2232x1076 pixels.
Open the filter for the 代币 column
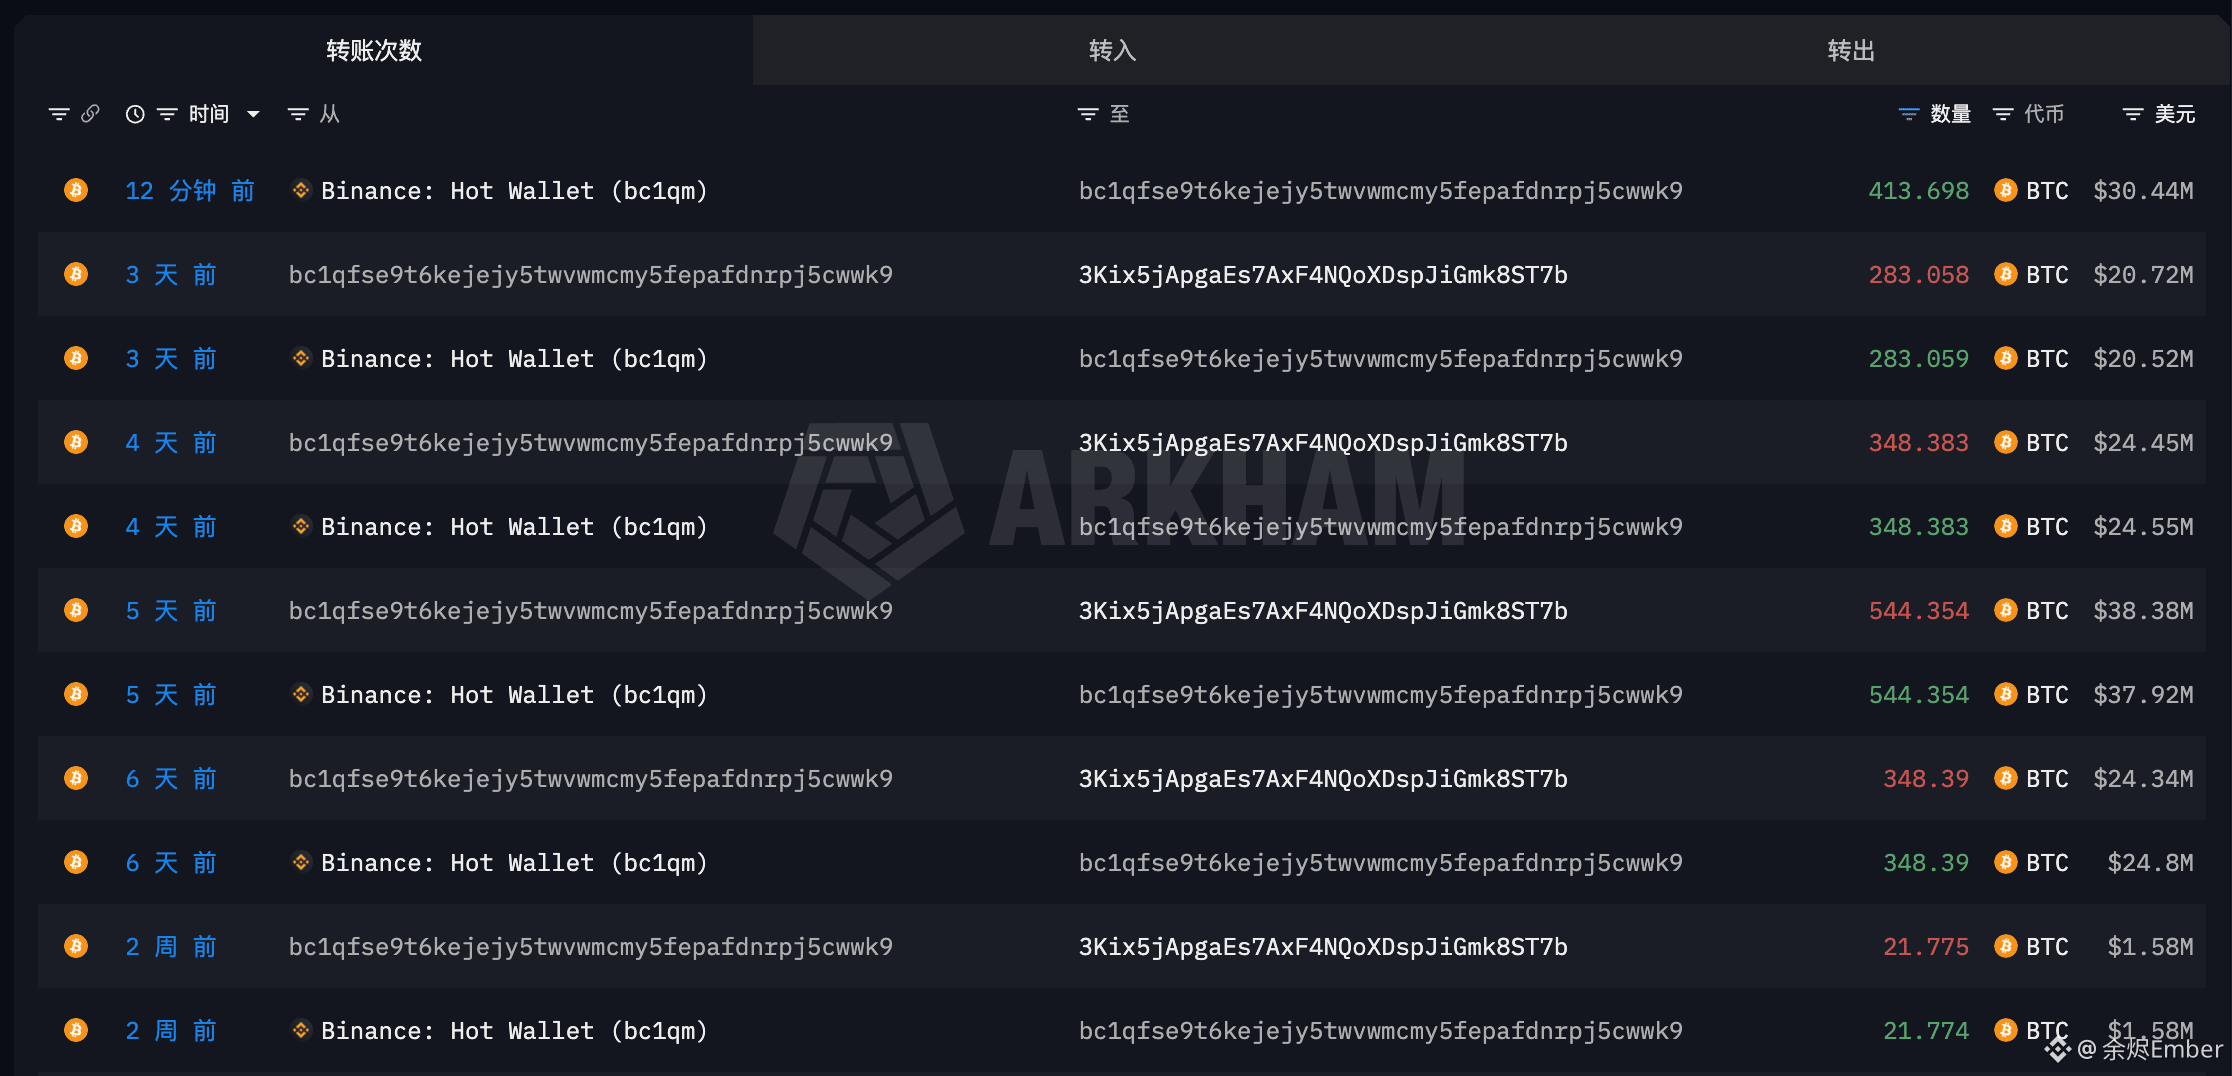[2003, 114]
